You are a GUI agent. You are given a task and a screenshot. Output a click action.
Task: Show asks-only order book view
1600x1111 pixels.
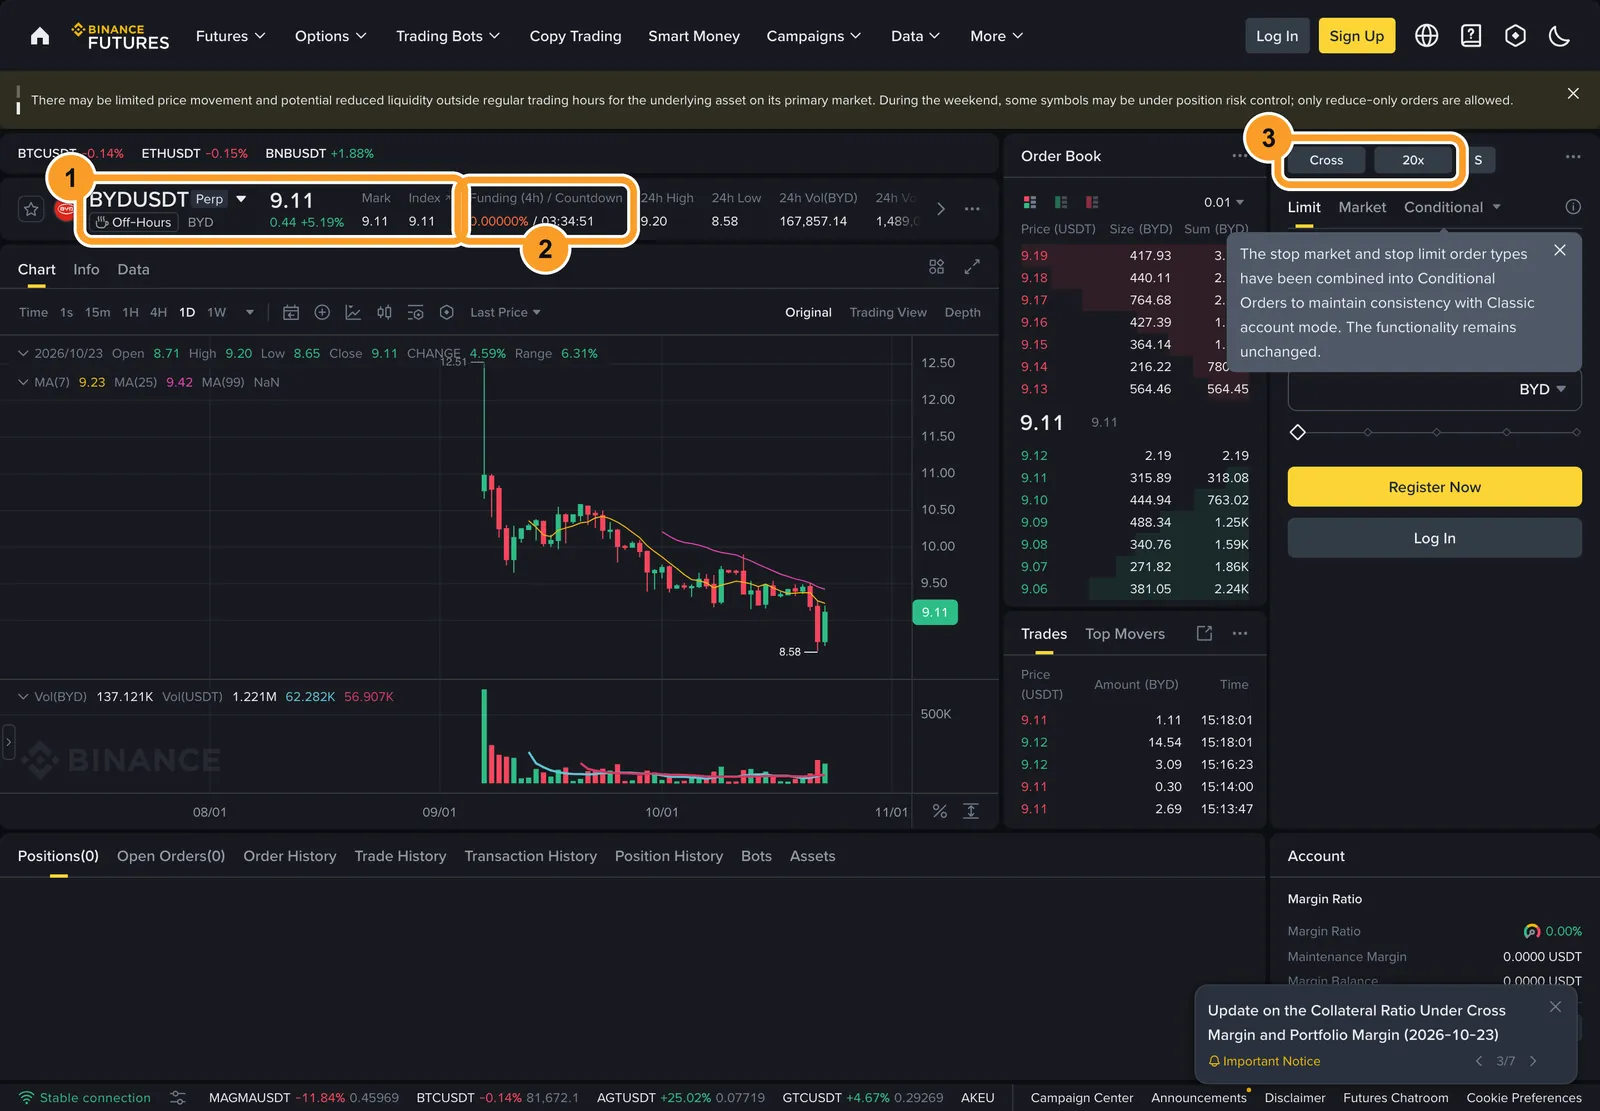point(1092,202)
